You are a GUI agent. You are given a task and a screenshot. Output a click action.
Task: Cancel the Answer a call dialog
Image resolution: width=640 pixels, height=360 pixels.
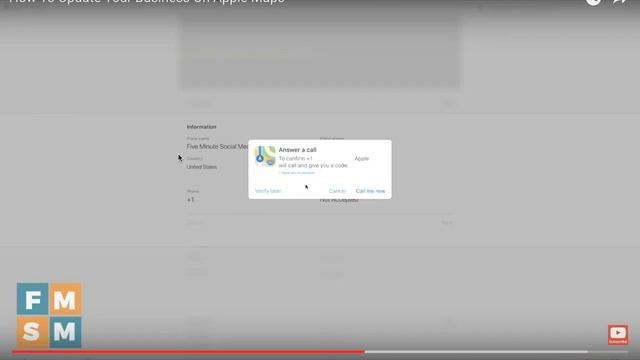coord(337,191)
